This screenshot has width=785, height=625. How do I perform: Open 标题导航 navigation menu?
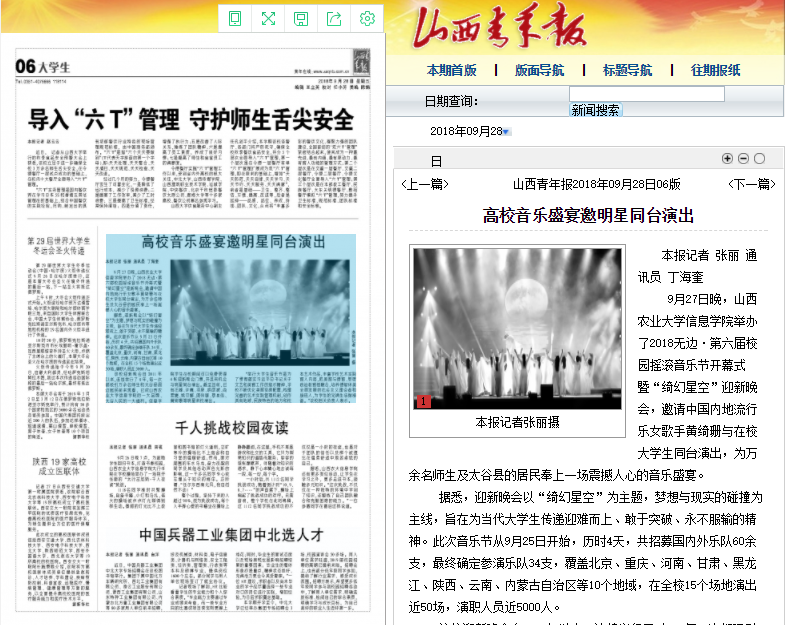(627, 70)
